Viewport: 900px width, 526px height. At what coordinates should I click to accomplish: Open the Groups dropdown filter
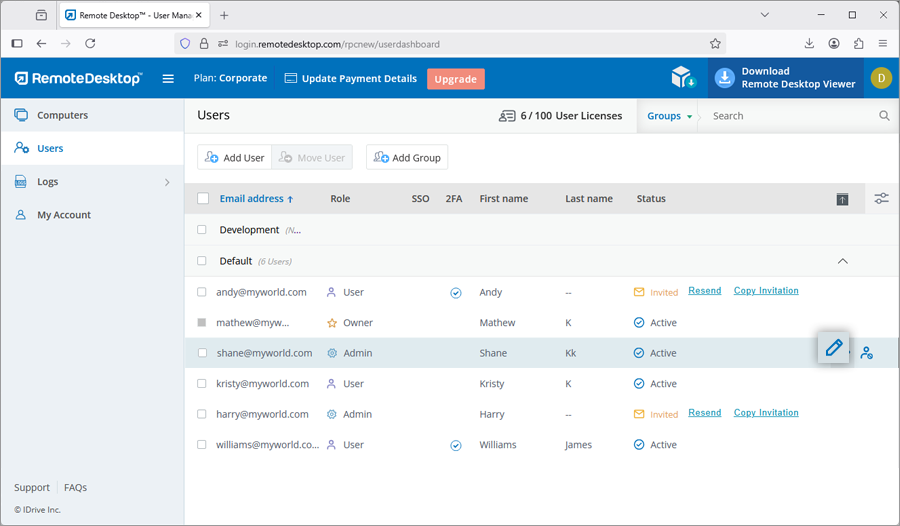point(669,116)
